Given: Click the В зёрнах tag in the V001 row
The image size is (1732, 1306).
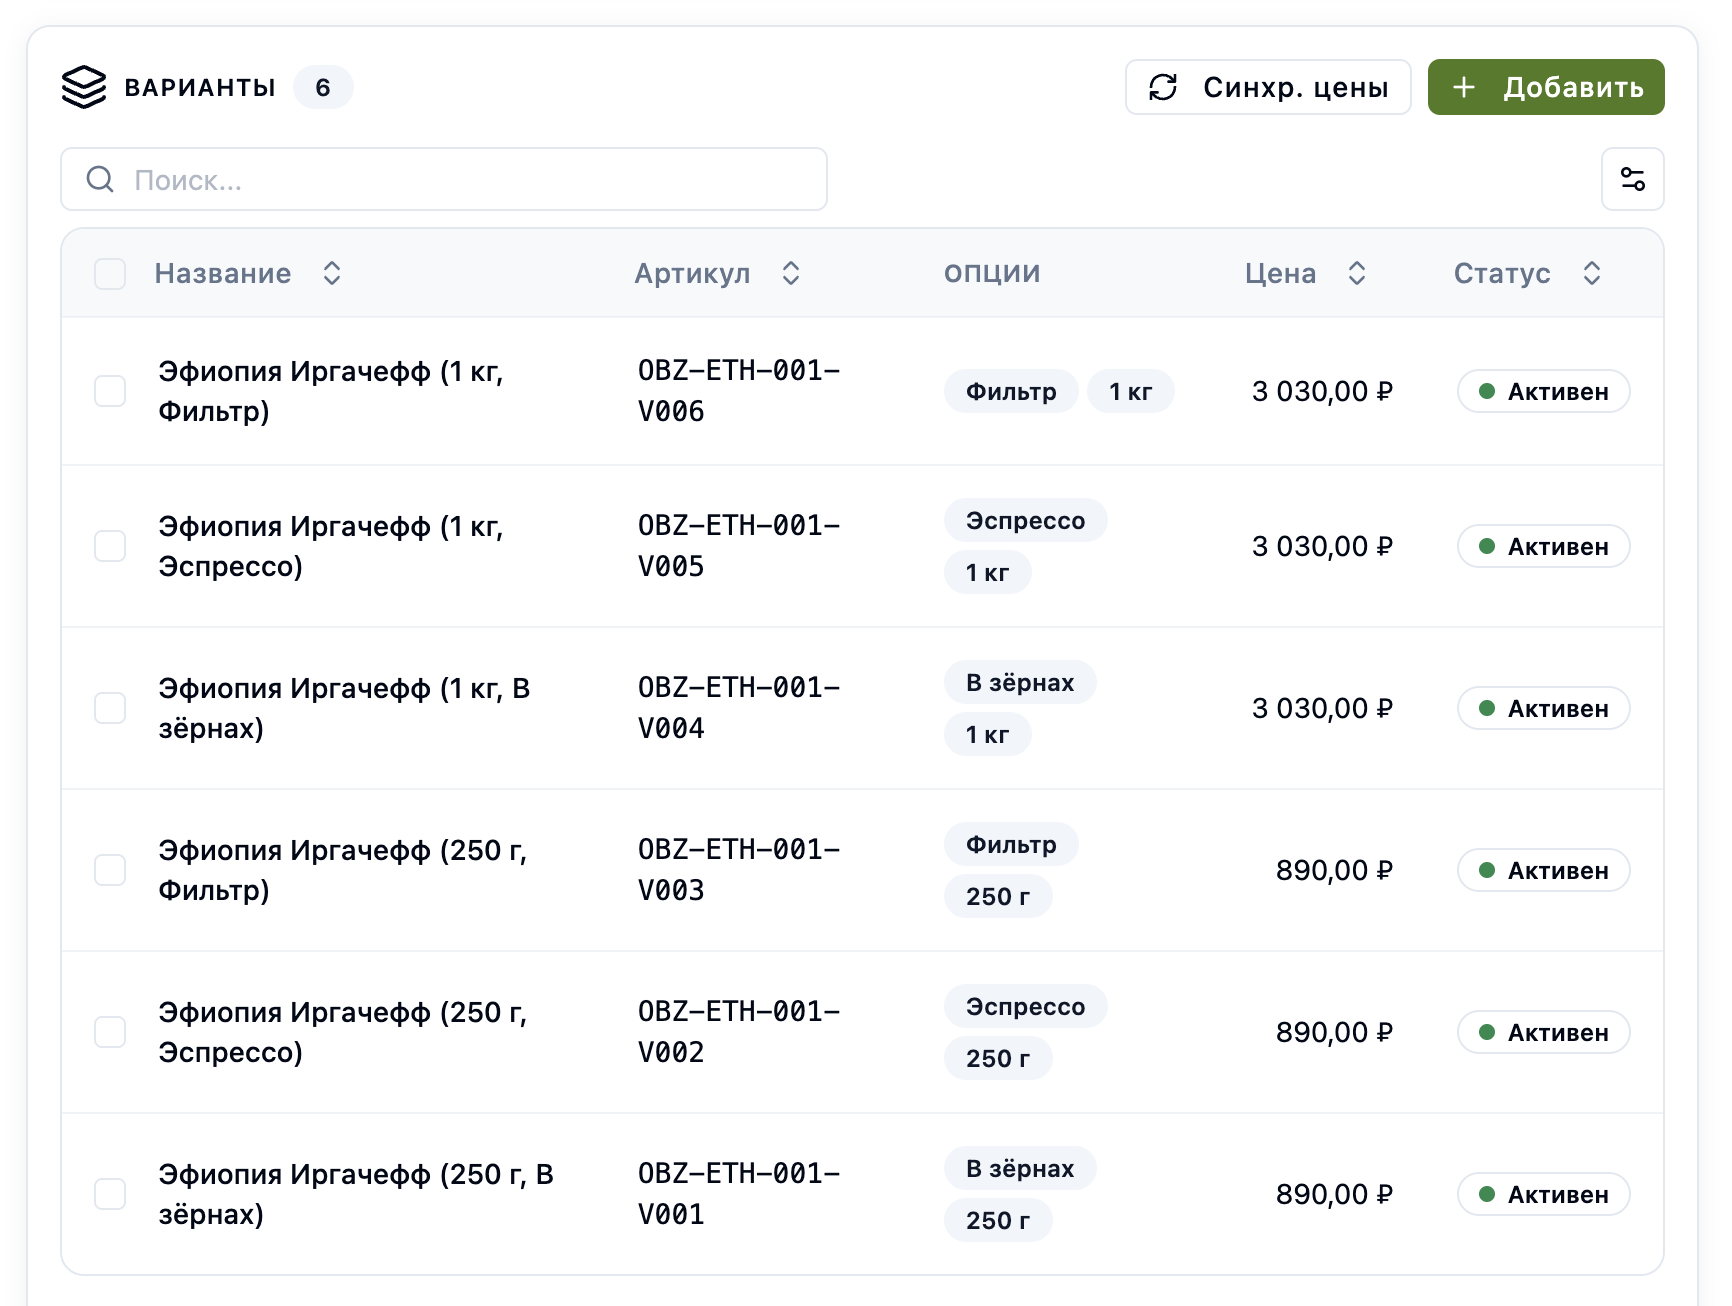Looking at the screenshot, I should click(1020, 1168).
